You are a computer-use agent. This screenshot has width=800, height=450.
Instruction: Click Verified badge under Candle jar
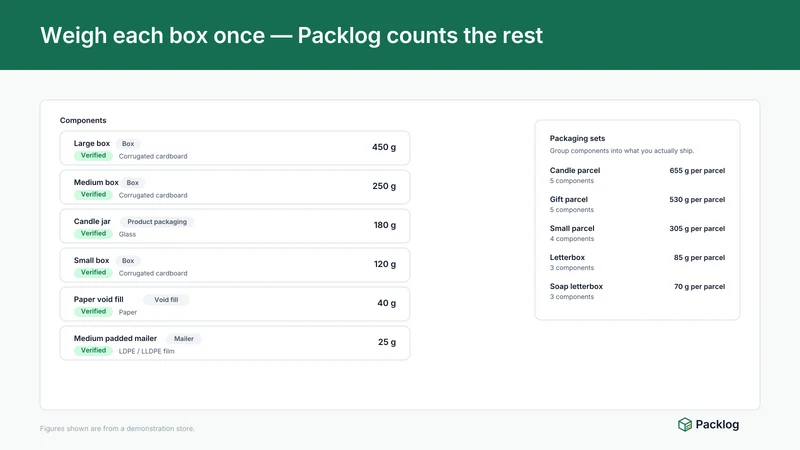(93, 234)
